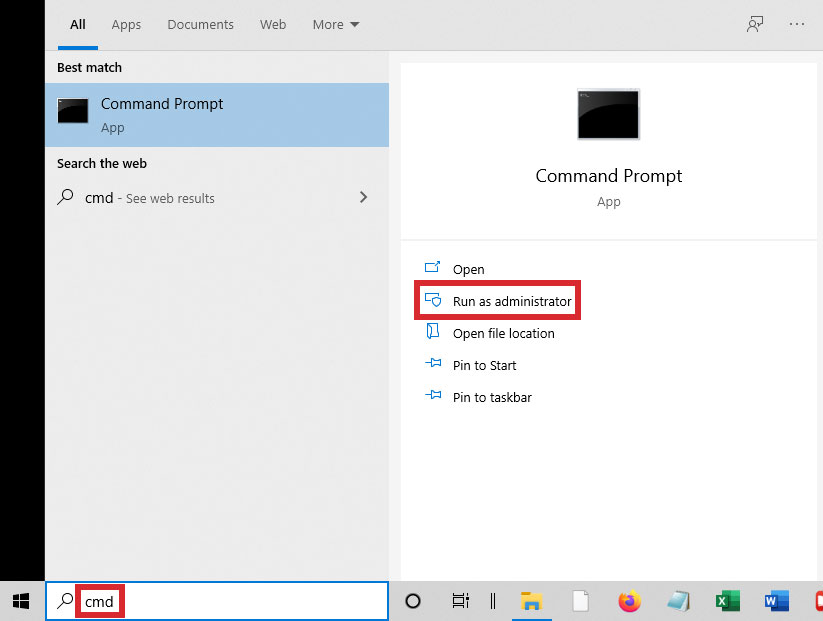
Task: Click the large Command Prompt preview icon
Action: pos(608,114)
